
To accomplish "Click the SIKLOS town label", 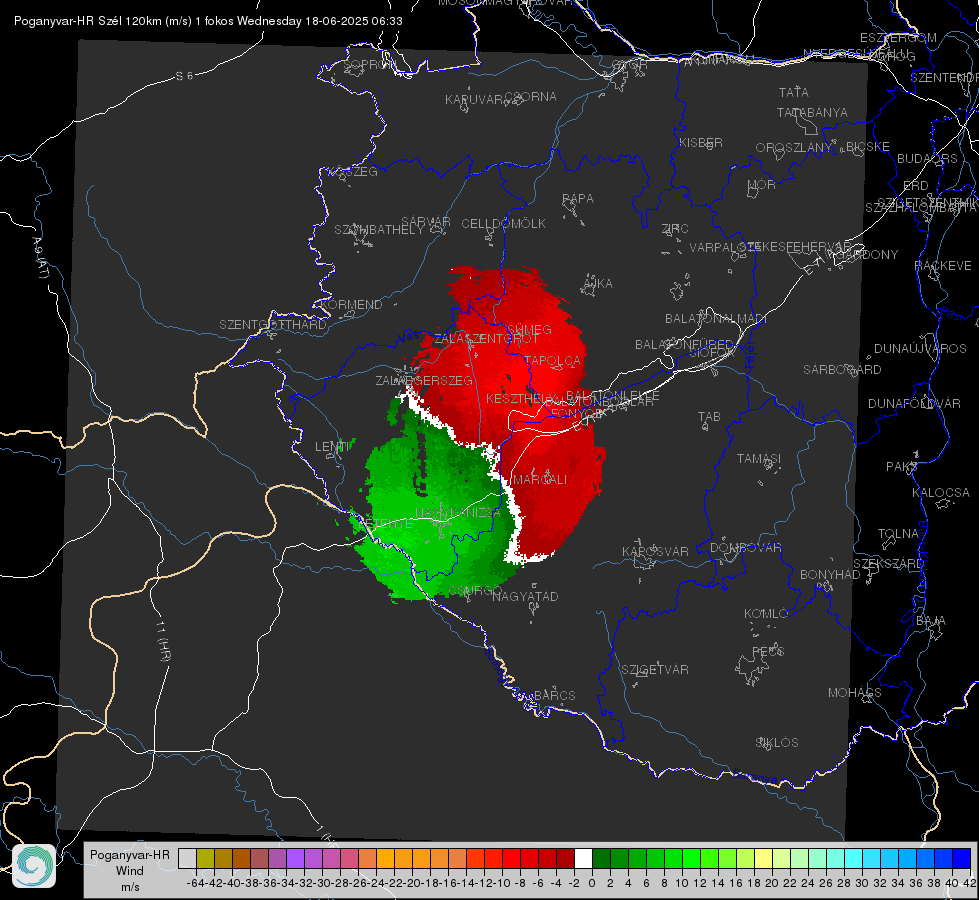I will [777, 742].
